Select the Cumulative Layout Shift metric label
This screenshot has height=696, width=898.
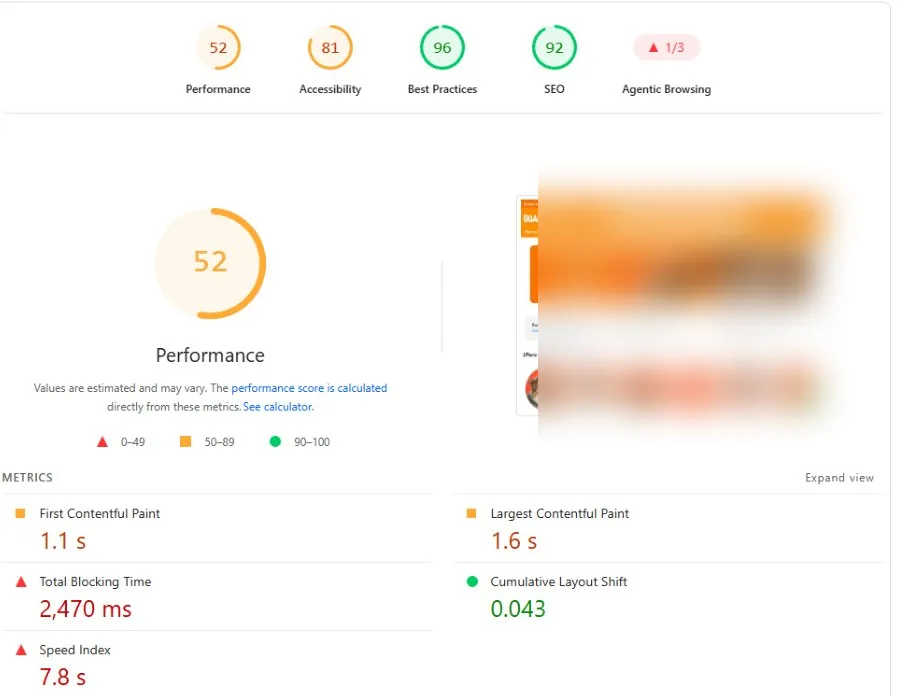pos(558,581)
